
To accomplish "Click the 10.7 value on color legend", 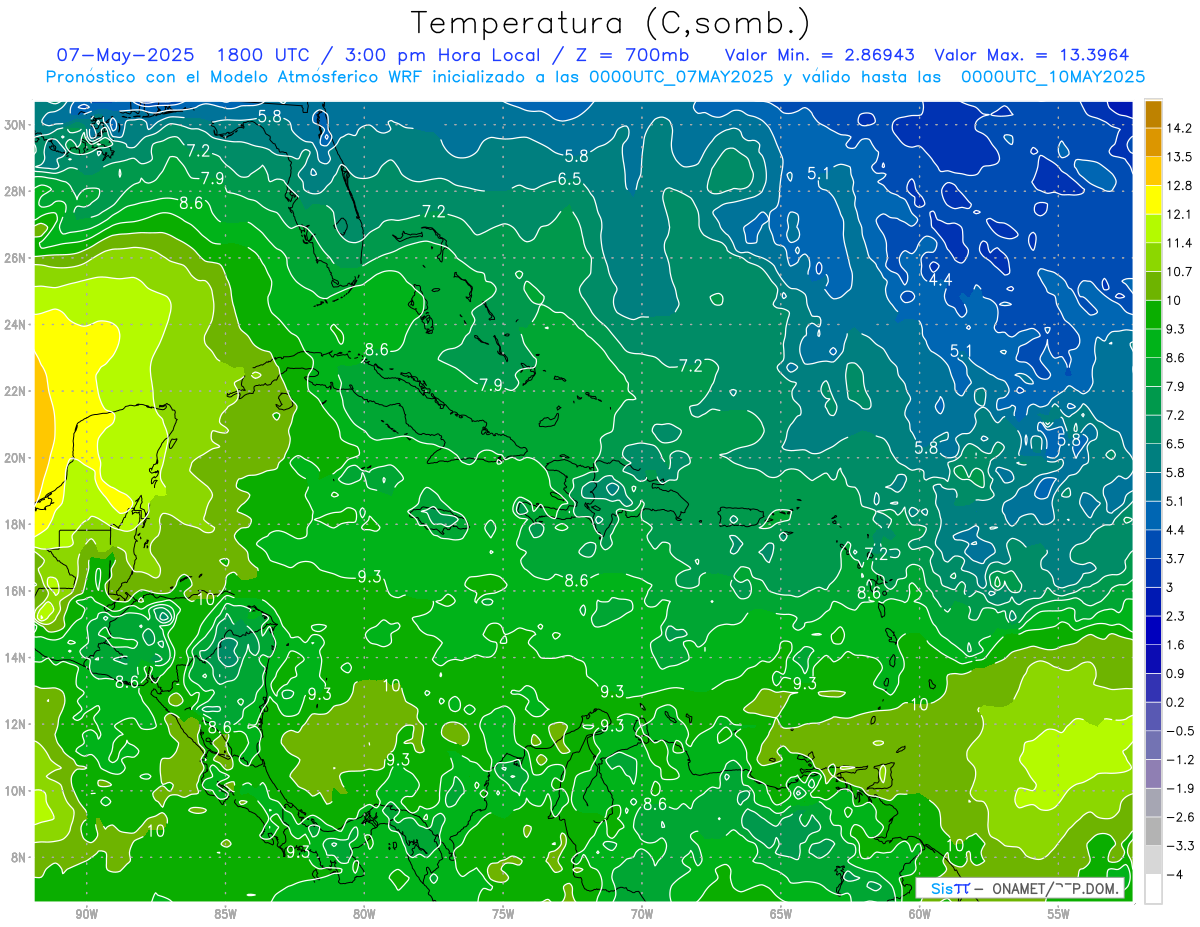I will pos(1179,272).
